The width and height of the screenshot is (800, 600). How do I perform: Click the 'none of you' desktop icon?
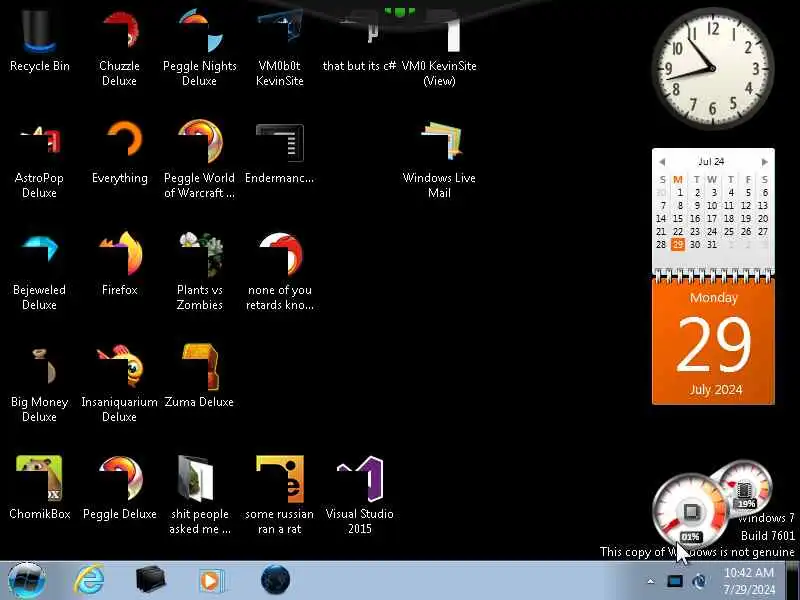pyautogui.click(x=280, y=270)
